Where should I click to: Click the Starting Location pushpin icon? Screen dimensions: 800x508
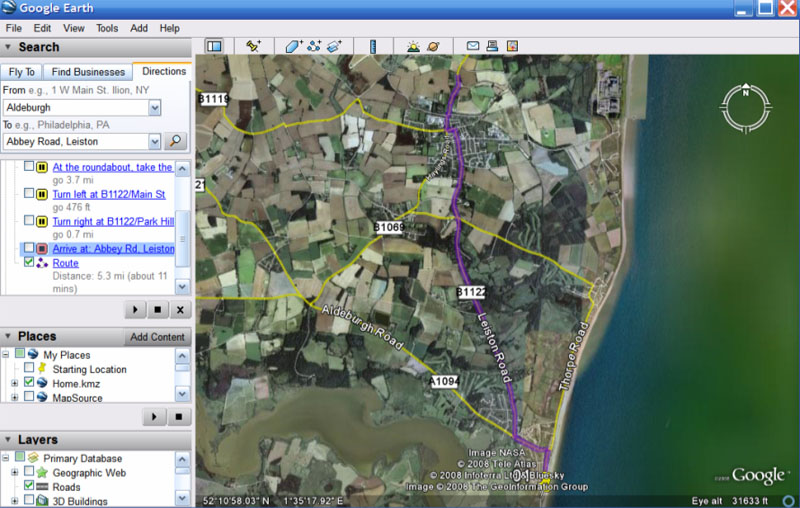coord(42,368)
